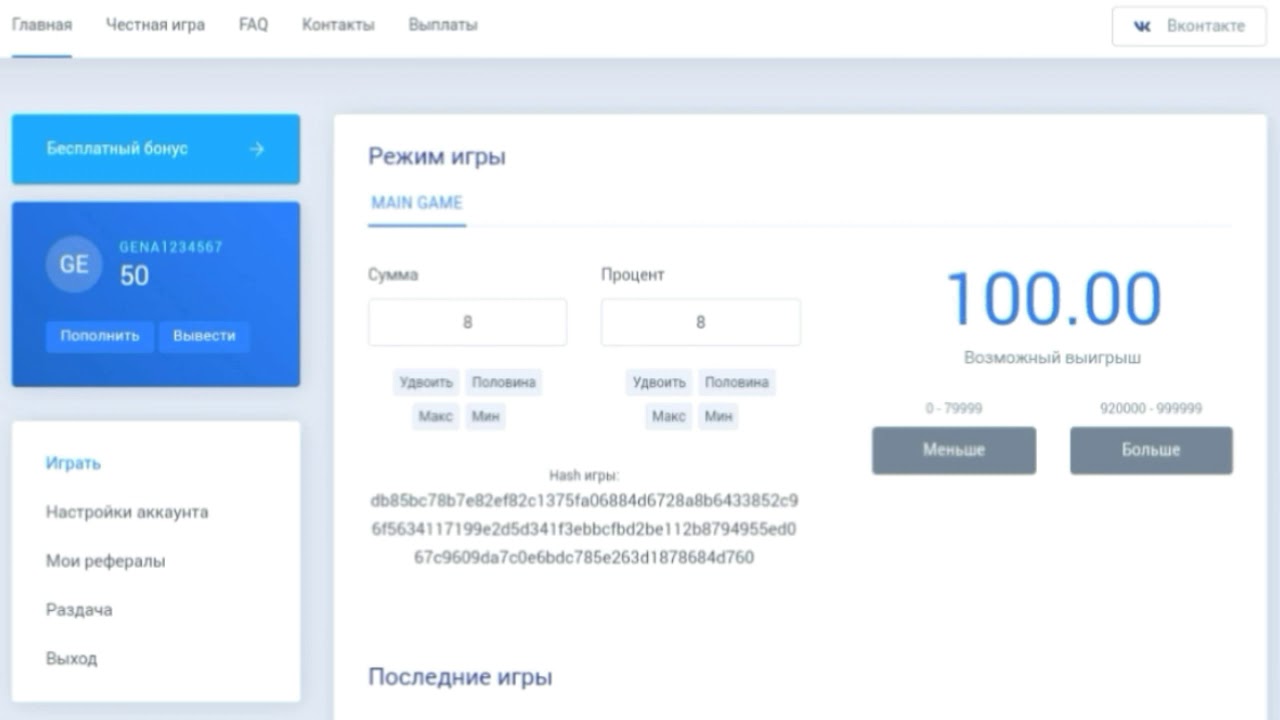Click Мин under Процент
Screen dimensions: 1280x720
click(x=718, y=416)
